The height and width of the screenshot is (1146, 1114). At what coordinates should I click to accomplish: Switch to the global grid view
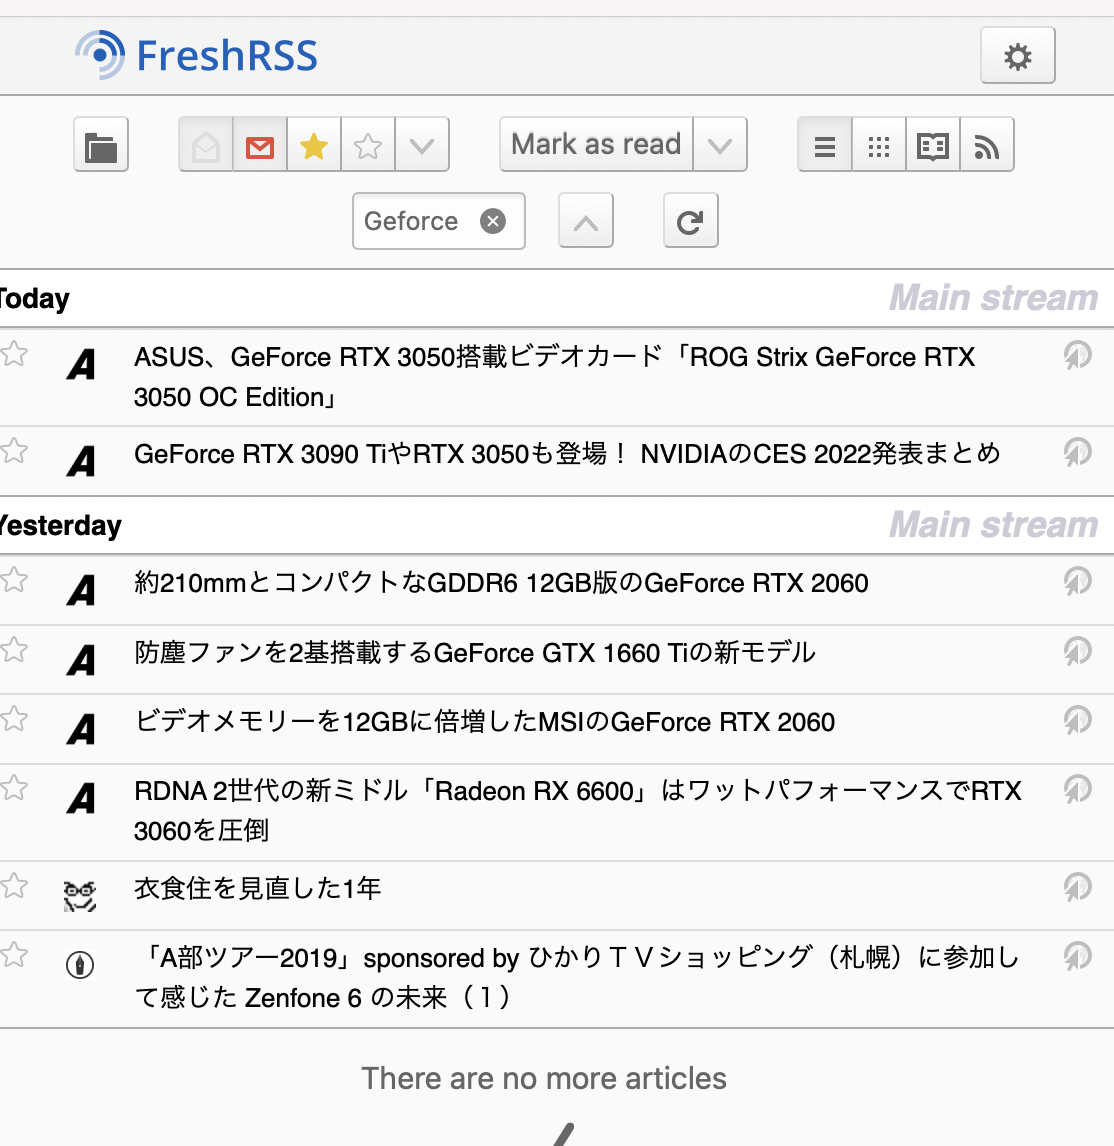pyautogui.click(x=879, y=145)
